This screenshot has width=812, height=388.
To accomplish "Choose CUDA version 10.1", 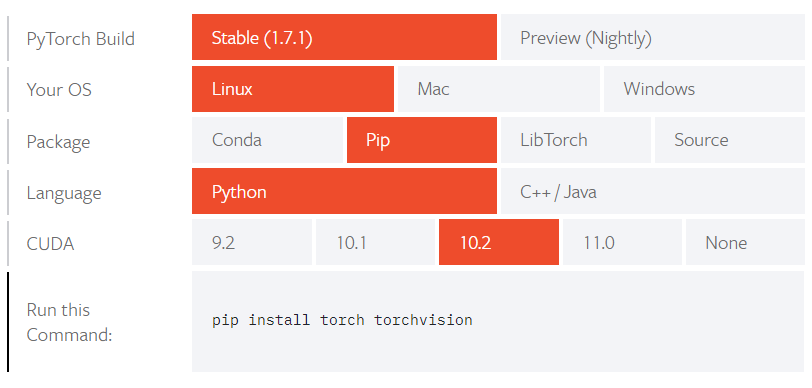I will [x=375, y=242].
